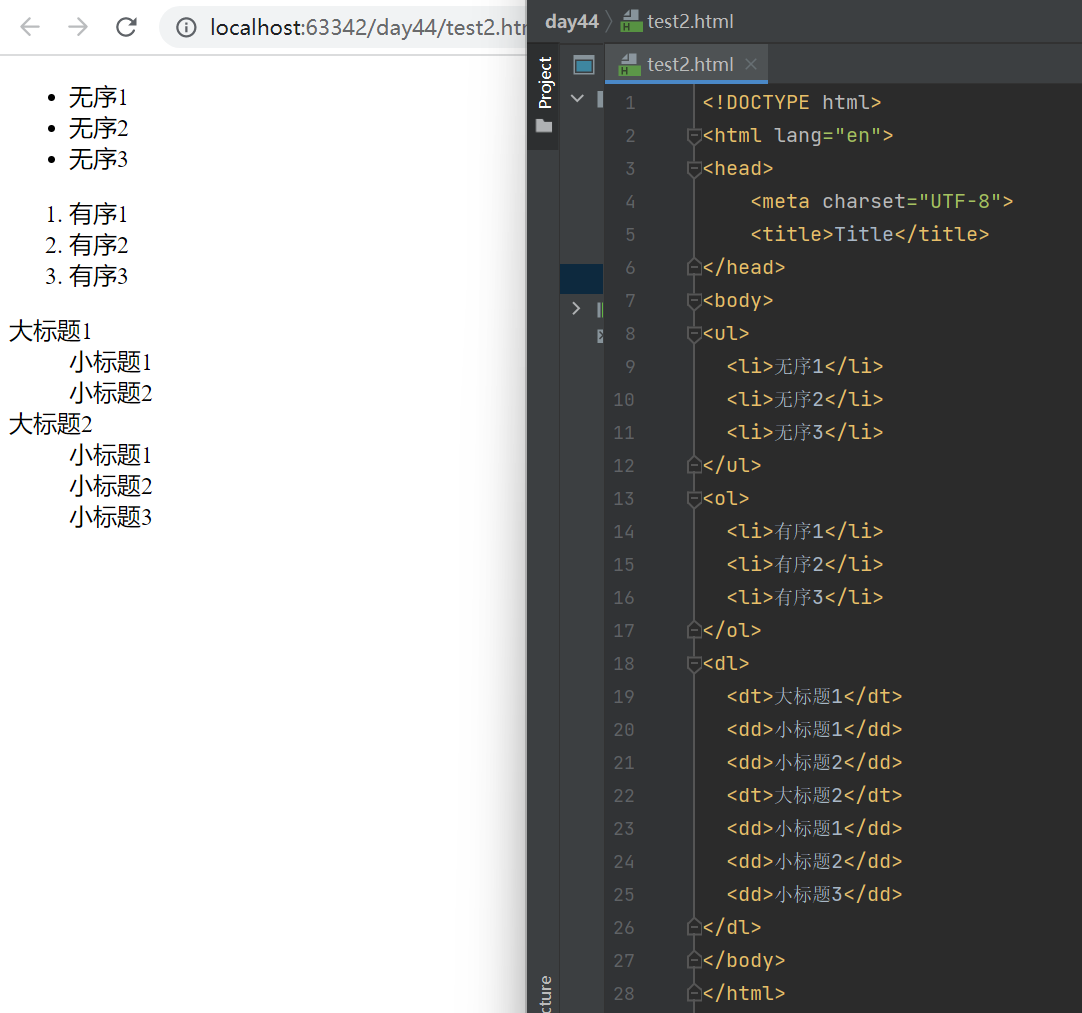Click 大标题1 in the browser page
This screenshot has height=1013, width=1082.
pyautogui.click(x=50, y=331)
